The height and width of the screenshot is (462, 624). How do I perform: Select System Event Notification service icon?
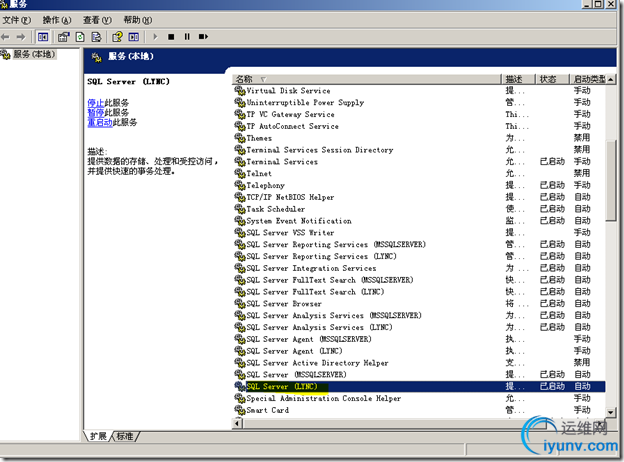point(240,221)
